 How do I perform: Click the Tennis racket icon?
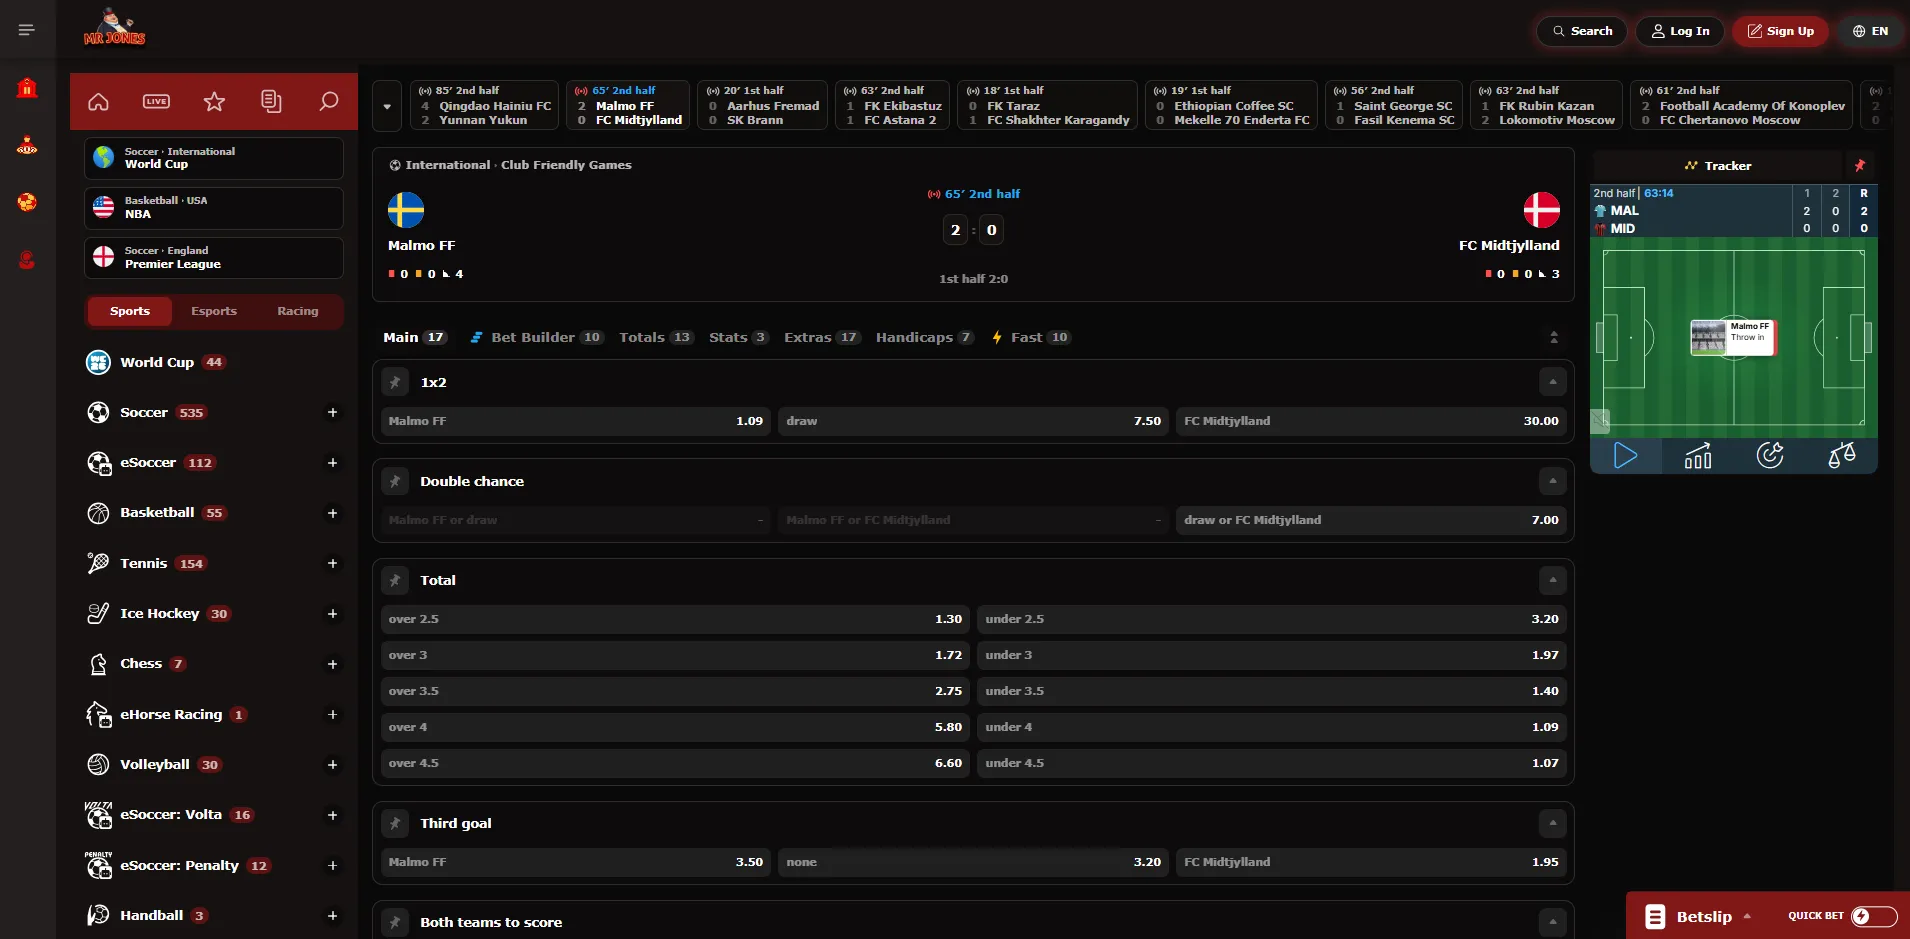pyautogui.click(x=98, y=563)
